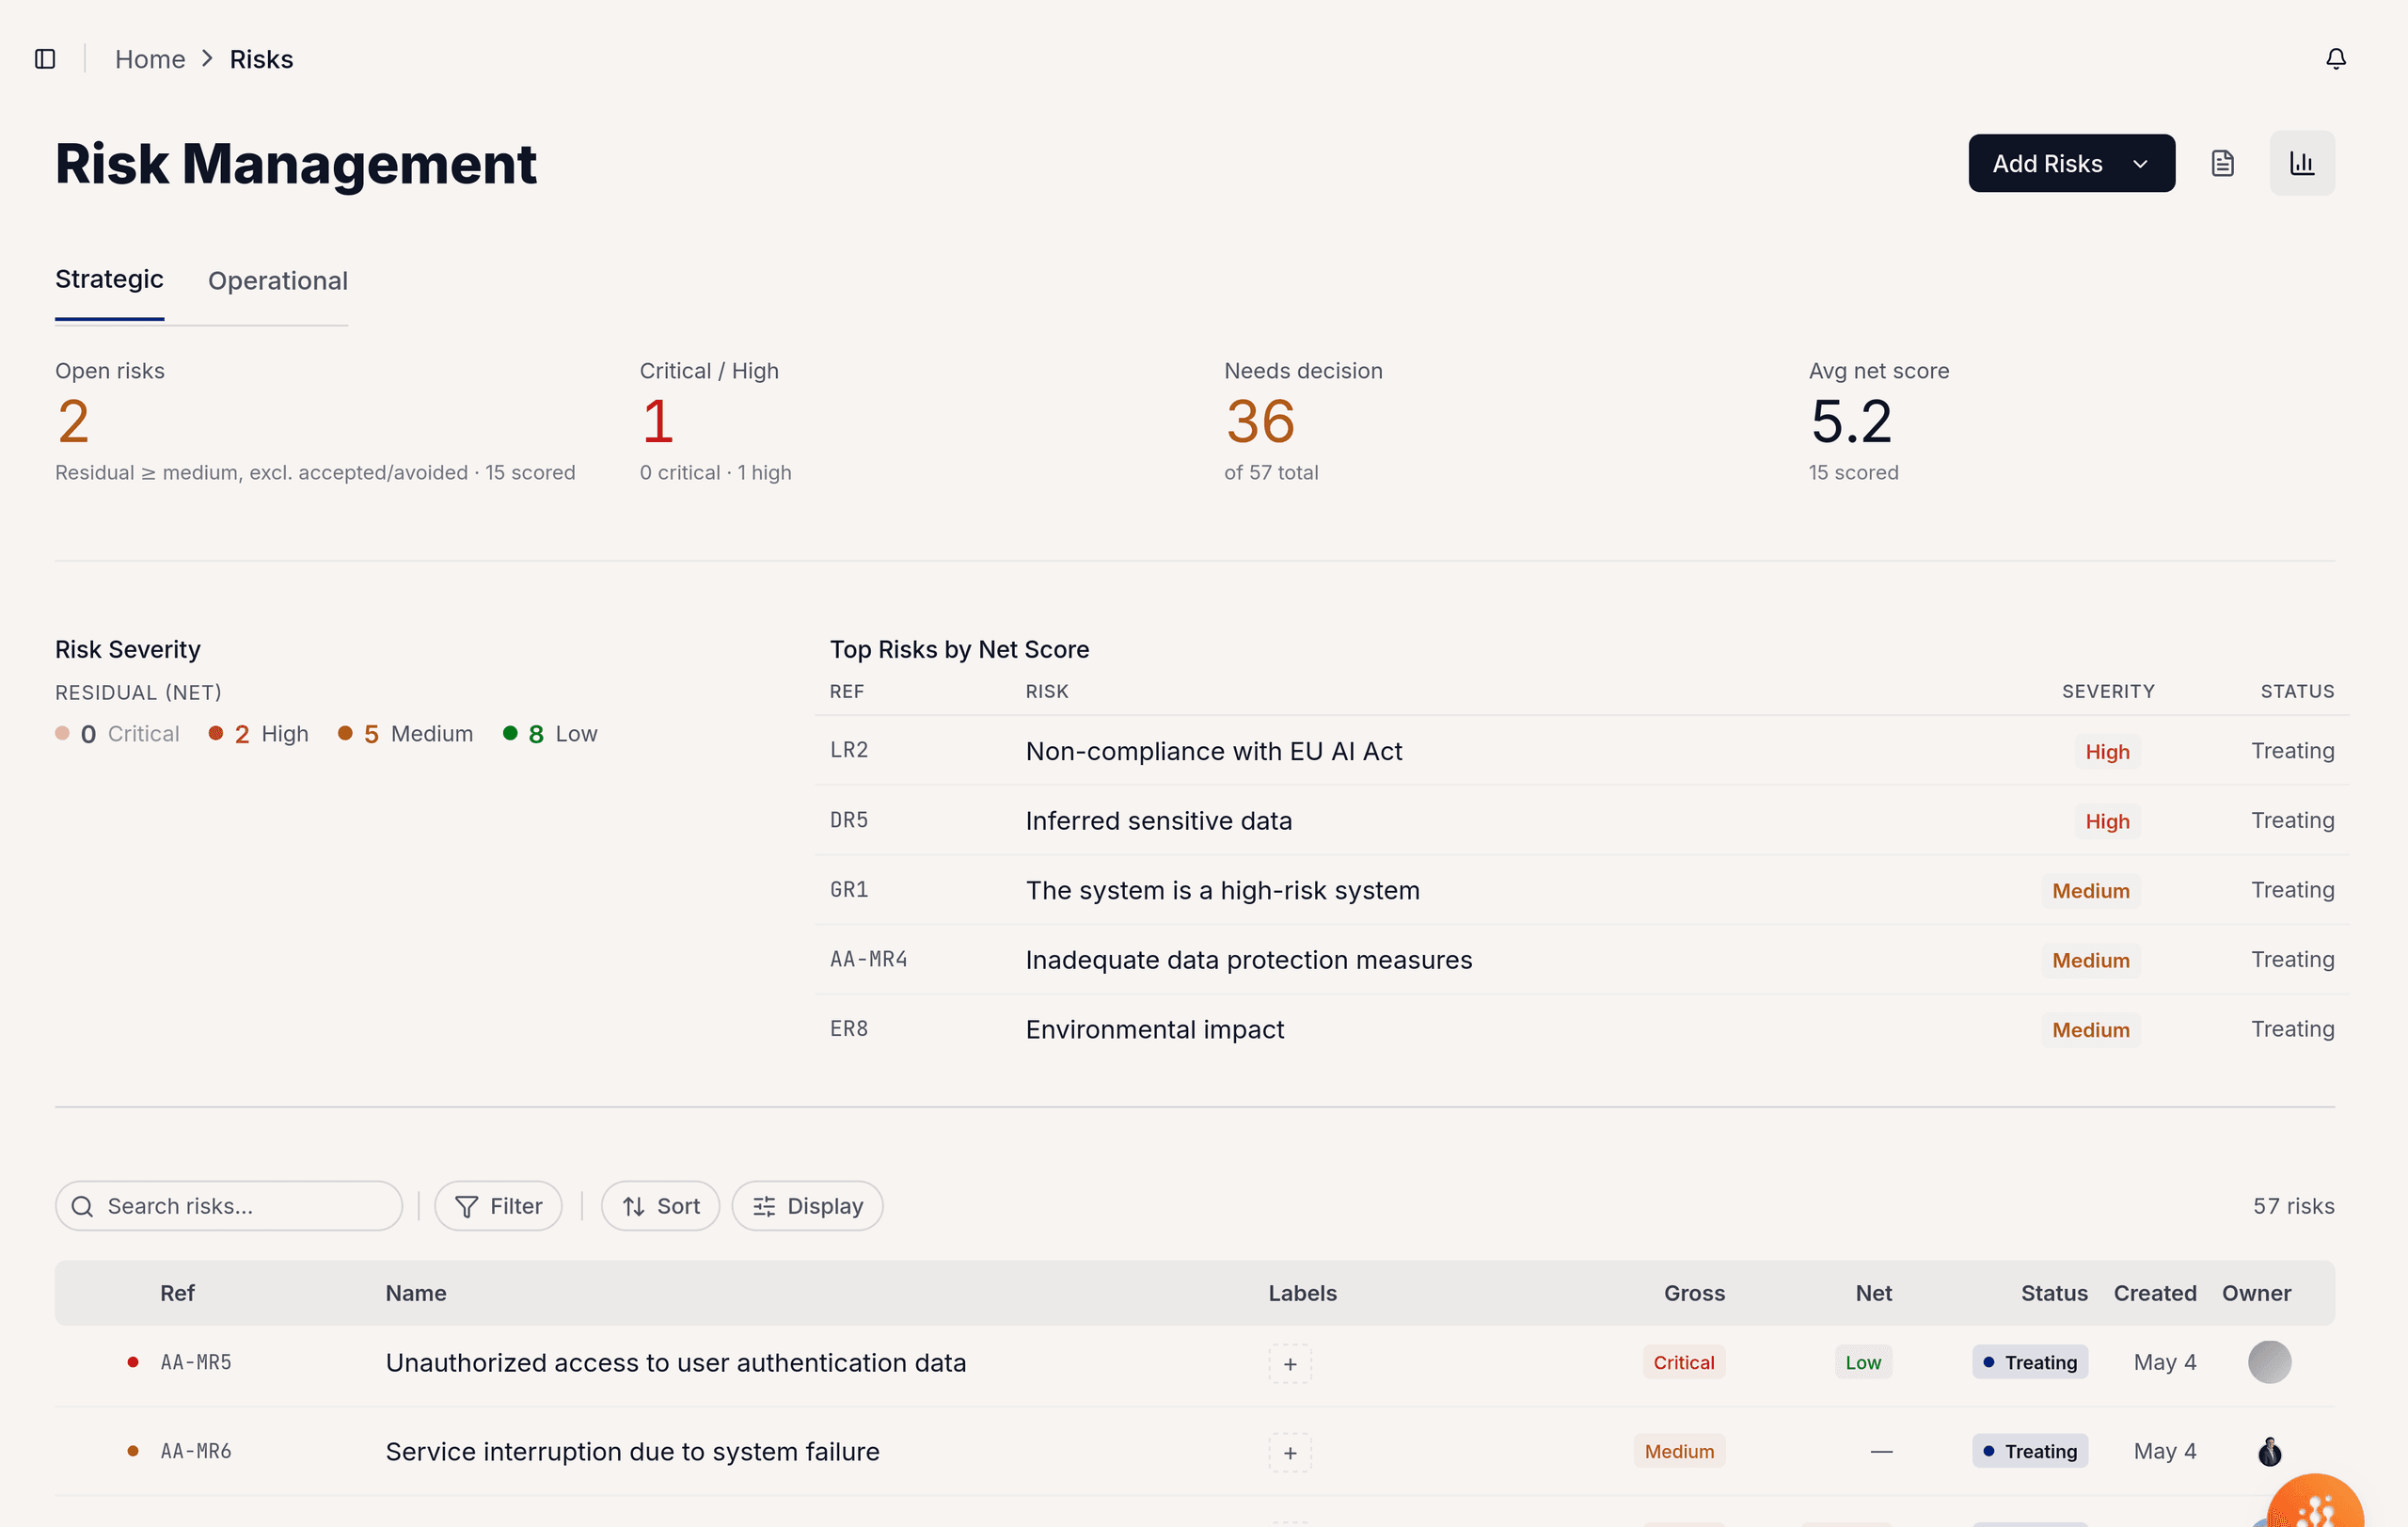Click the Treating status for AA-MR5
Screen dimensions: 2408x1527
pyautogui.click(x=2030, y=1362)
